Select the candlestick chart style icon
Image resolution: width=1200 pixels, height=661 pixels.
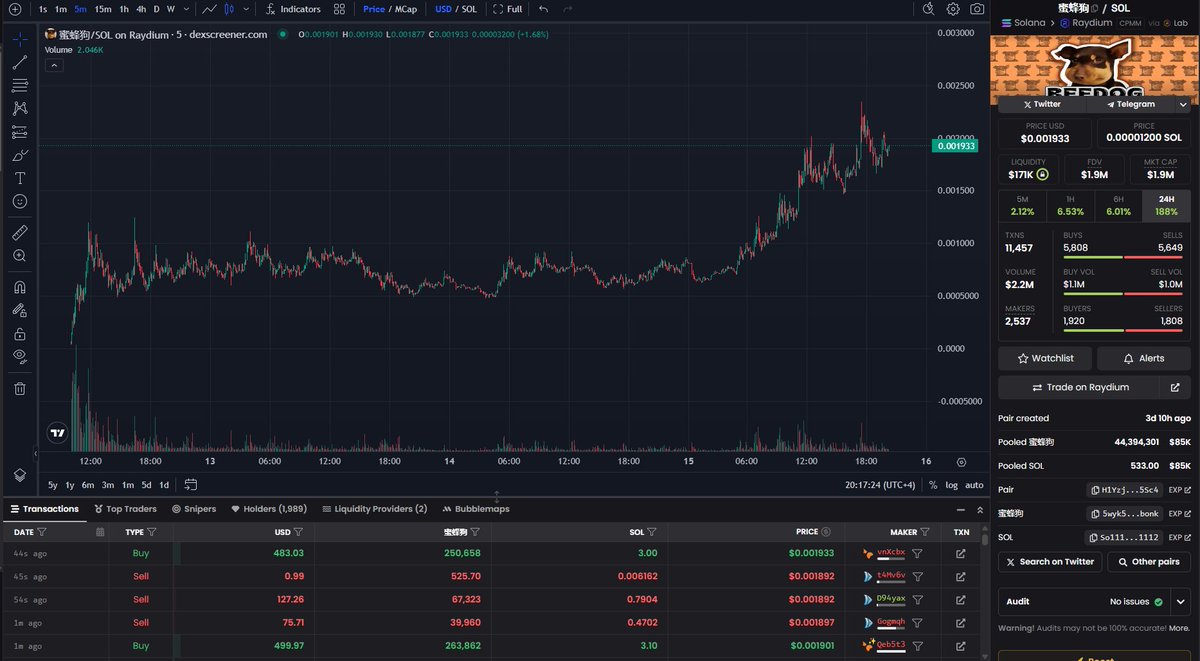(230, 9)
